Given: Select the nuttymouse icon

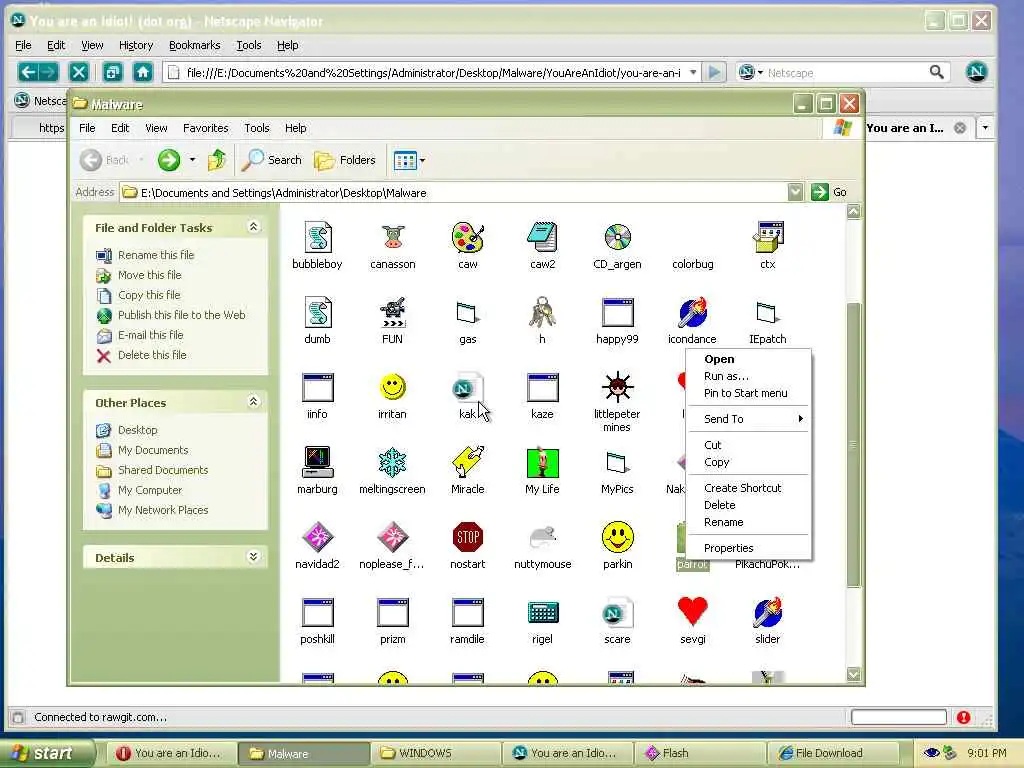Looking at the screenshot, I should (x=542, y=537).
